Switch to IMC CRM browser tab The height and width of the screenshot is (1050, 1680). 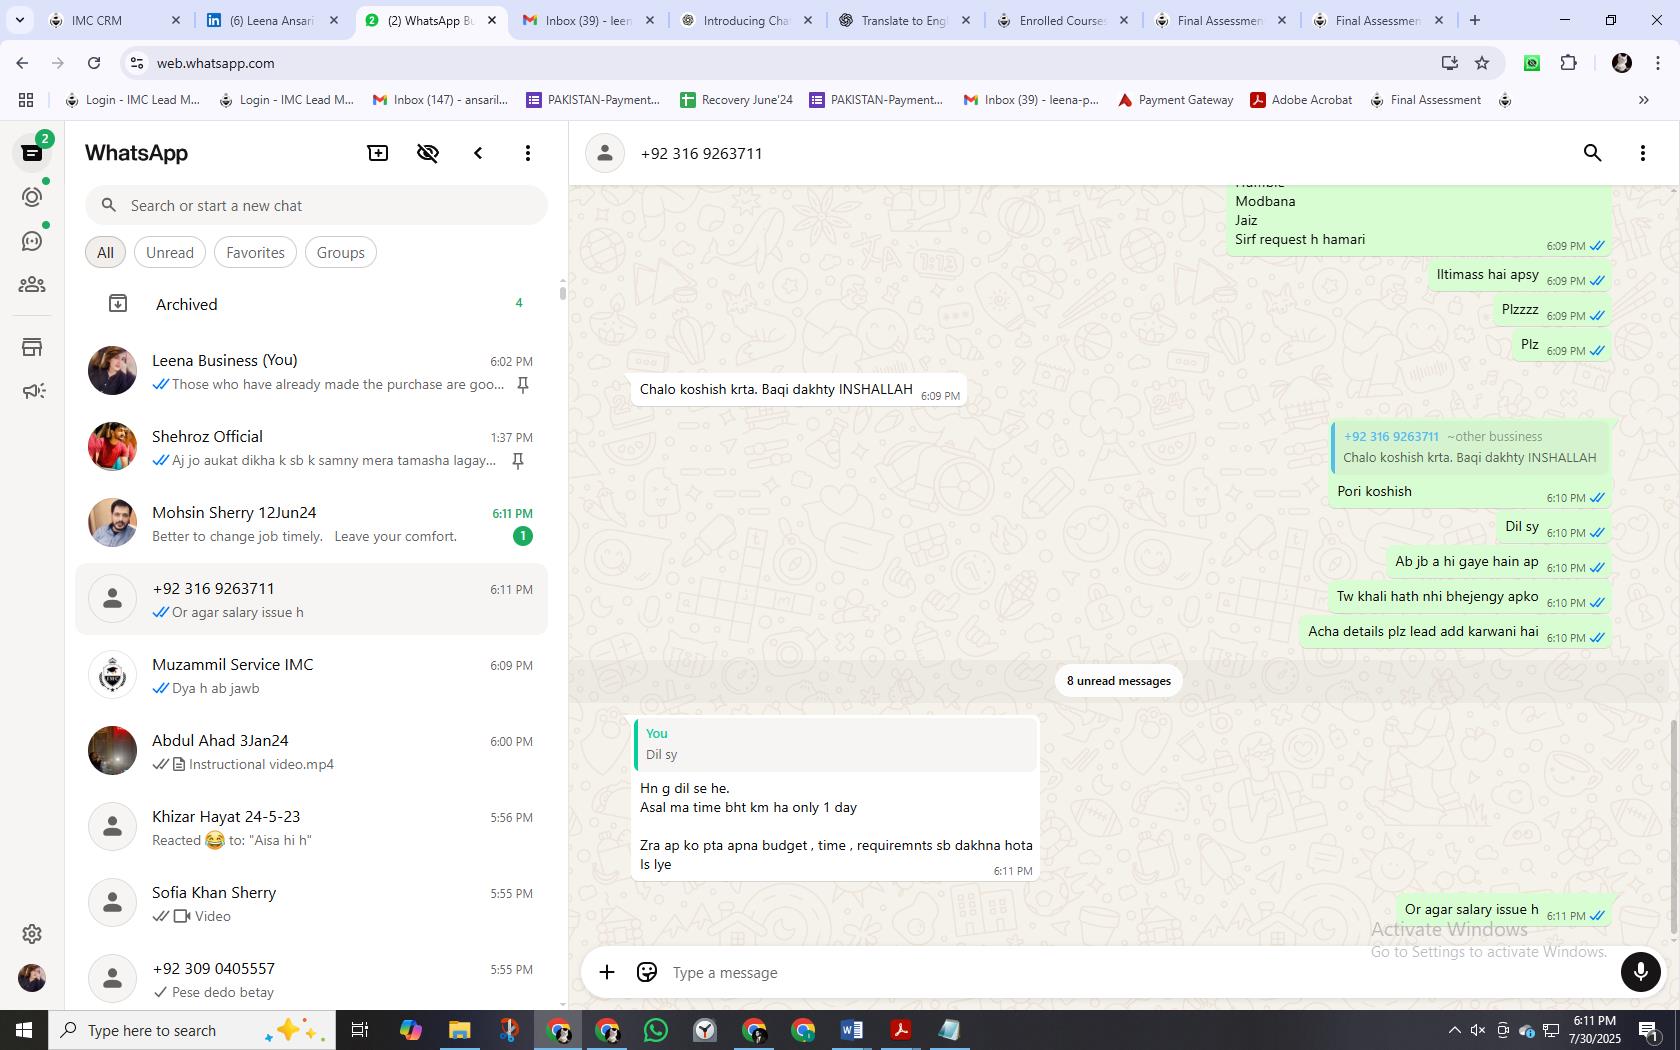point(115,20)
